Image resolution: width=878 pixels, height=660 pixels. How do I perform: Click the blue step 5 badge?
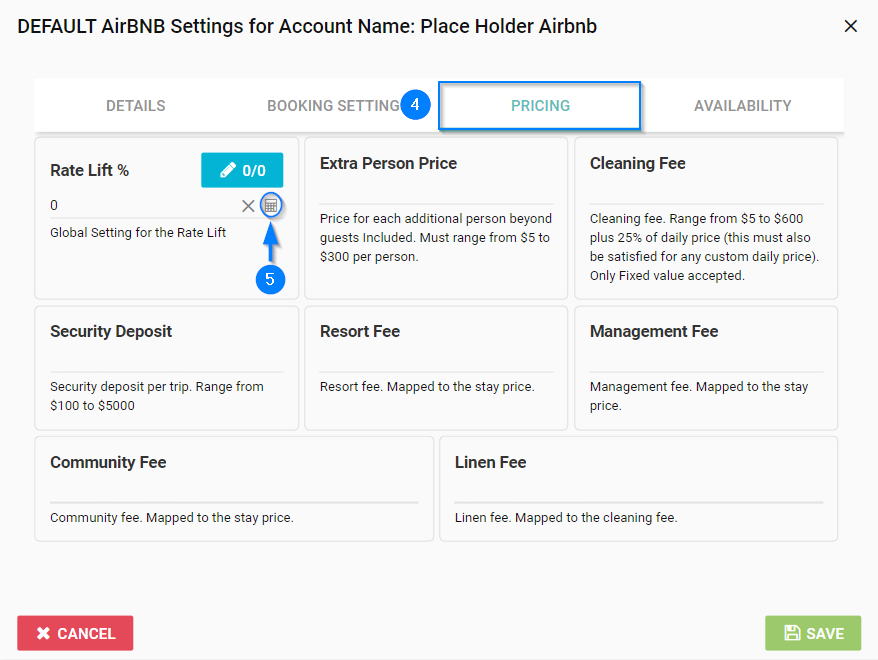pyautogui.click(x=270, y=280)
